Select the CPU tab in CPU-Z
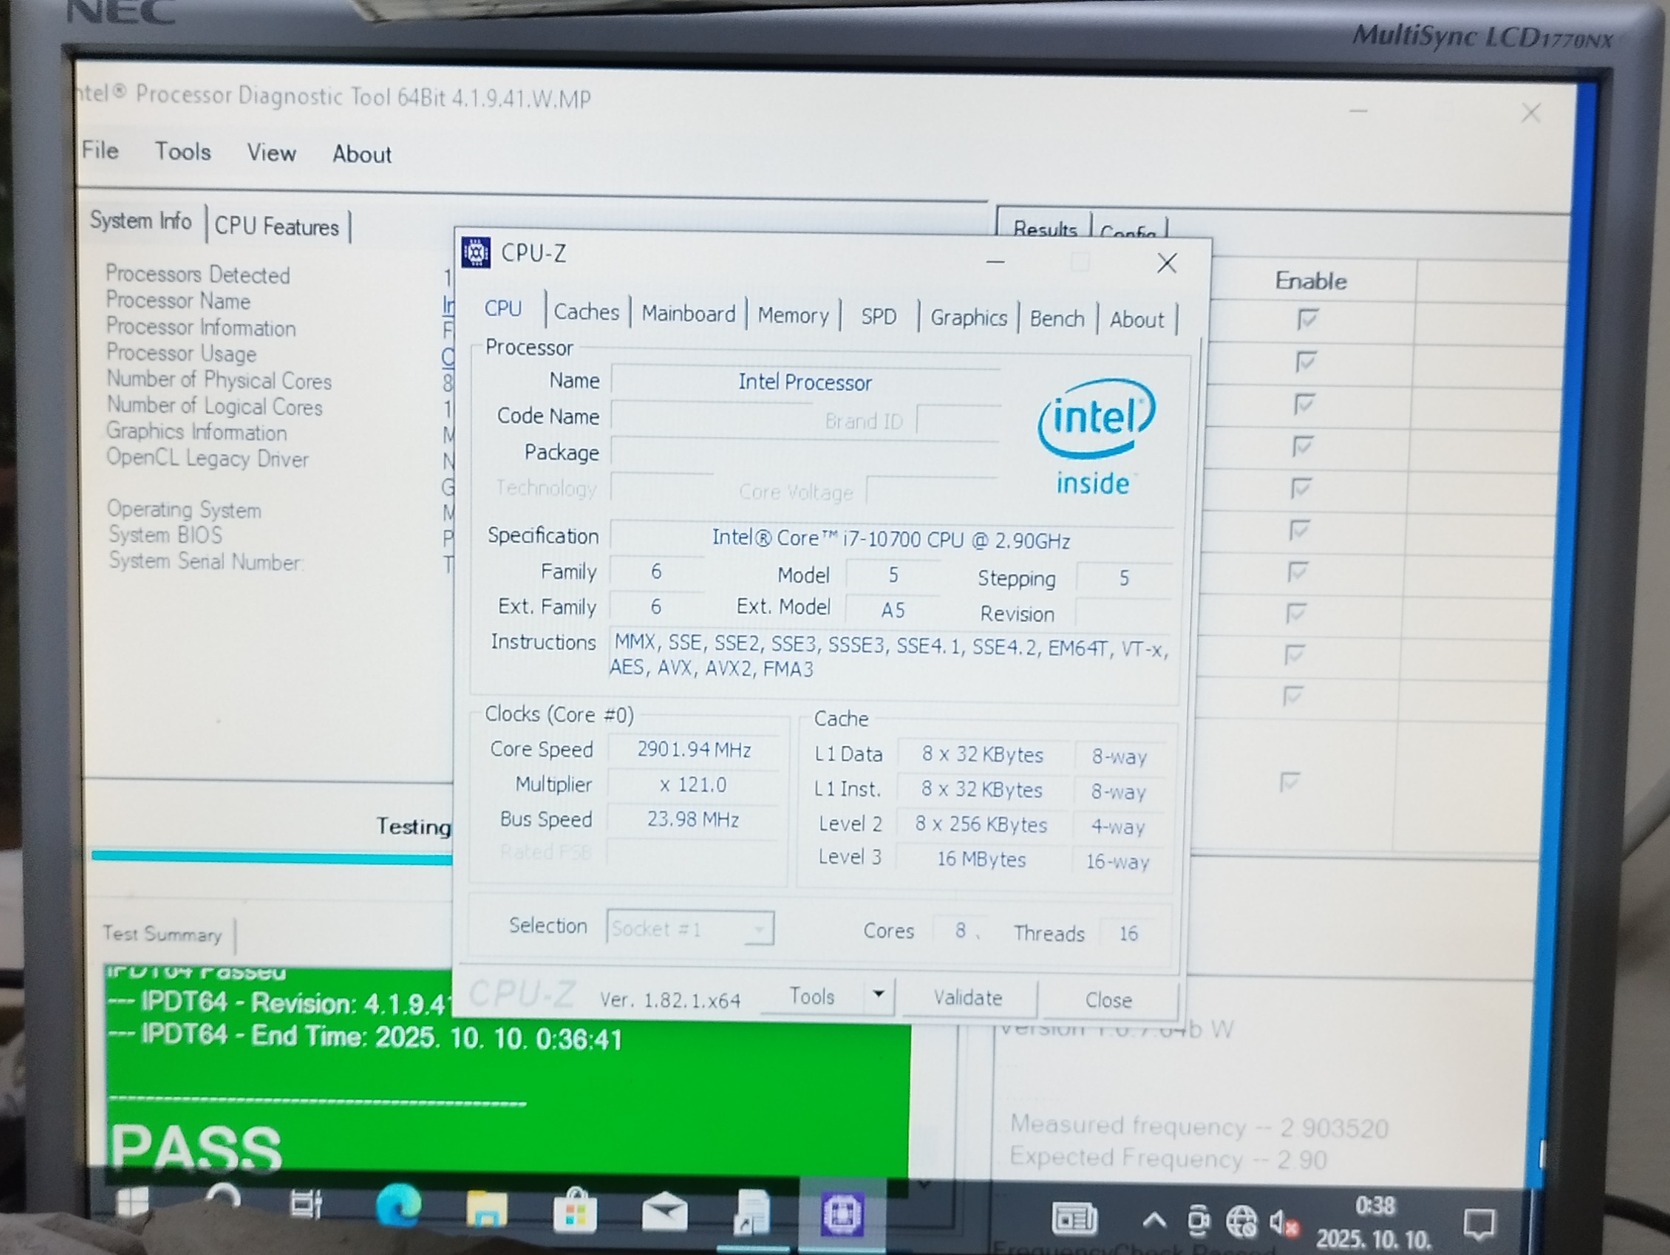This screenshot has height=1255, width=1670. 503,309
